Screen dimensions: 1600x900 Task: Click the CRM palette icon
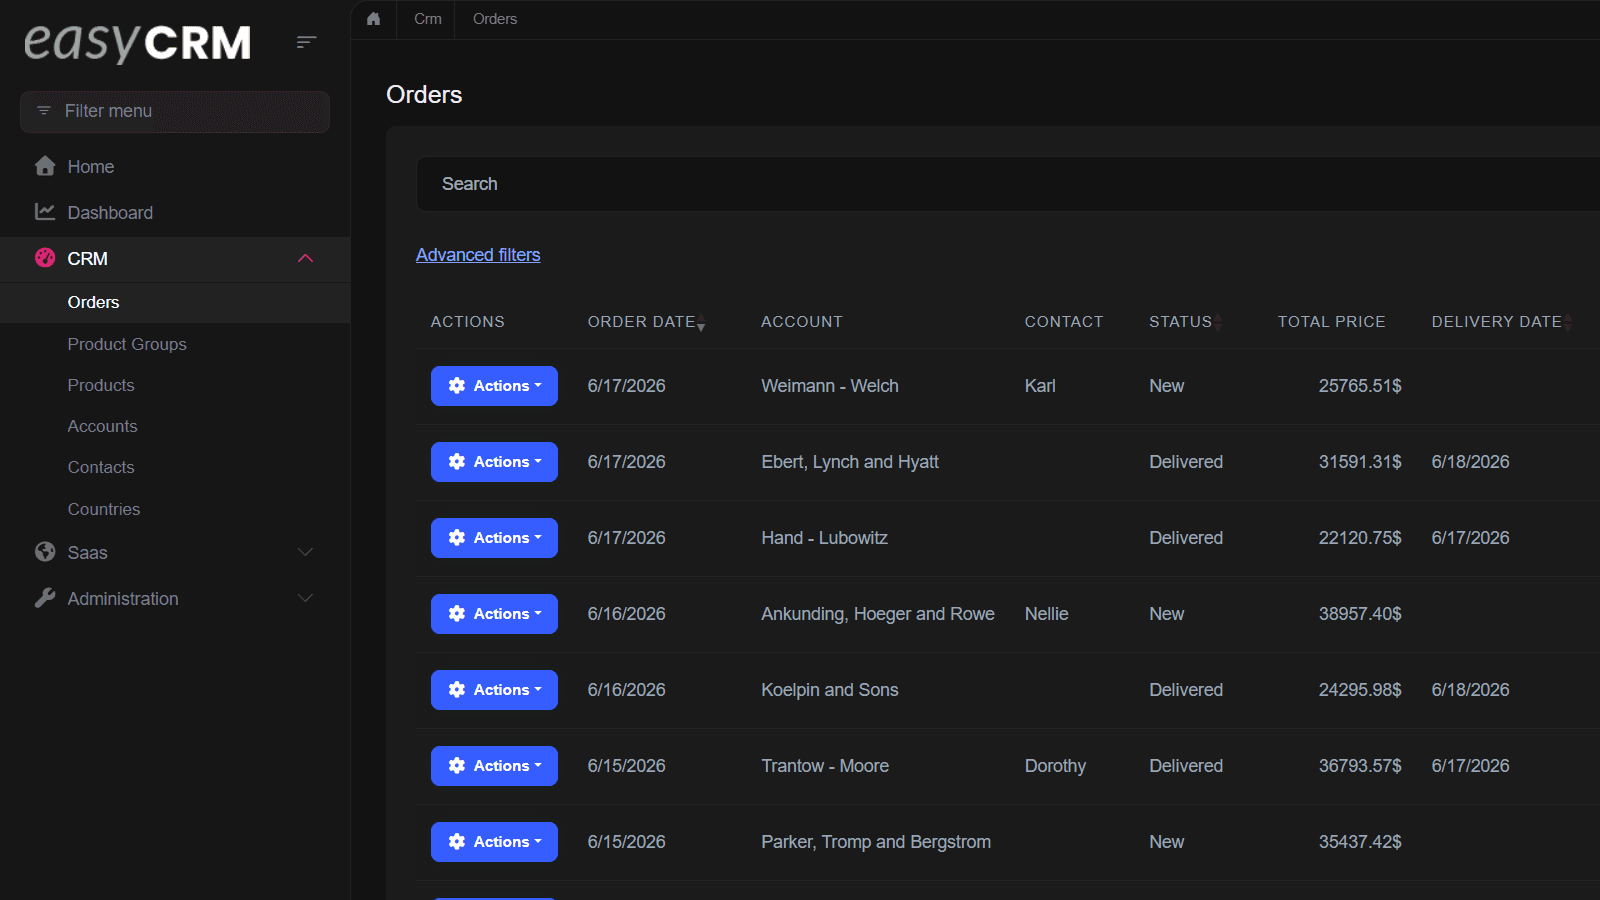pyautogui.click(x=45, y=258)
